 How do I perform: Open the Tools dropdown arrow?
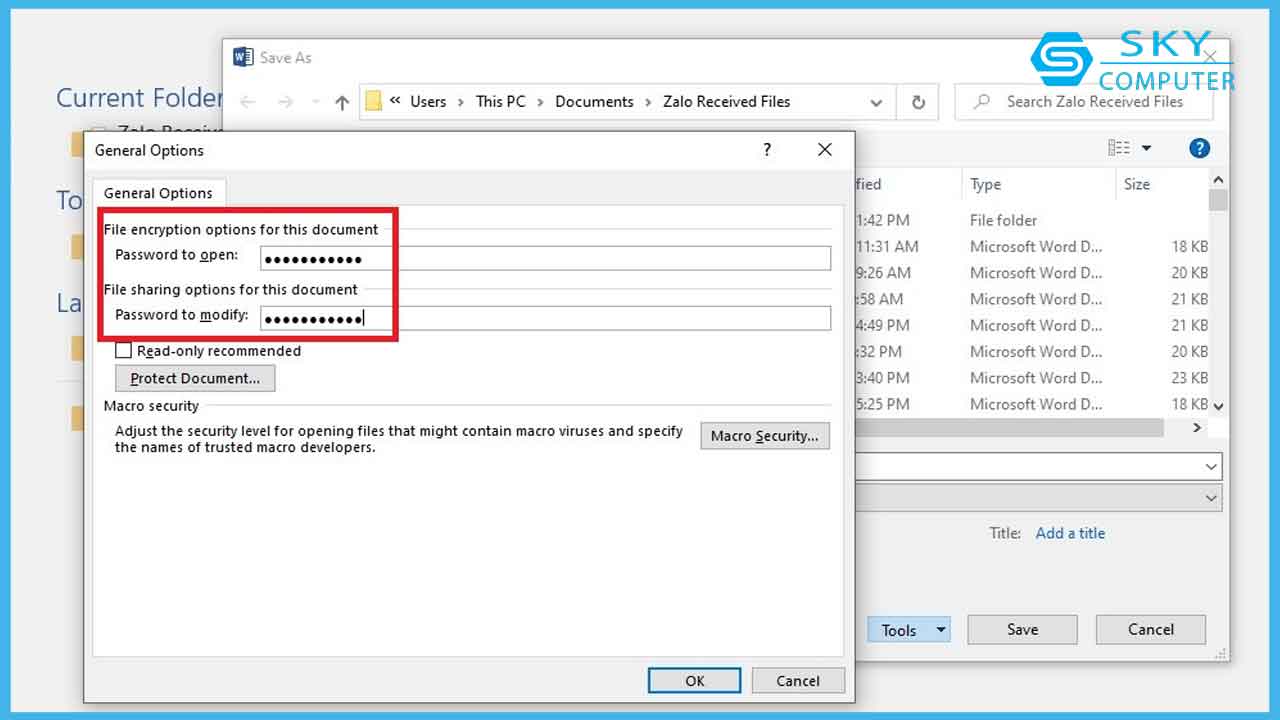pos(940,630)
